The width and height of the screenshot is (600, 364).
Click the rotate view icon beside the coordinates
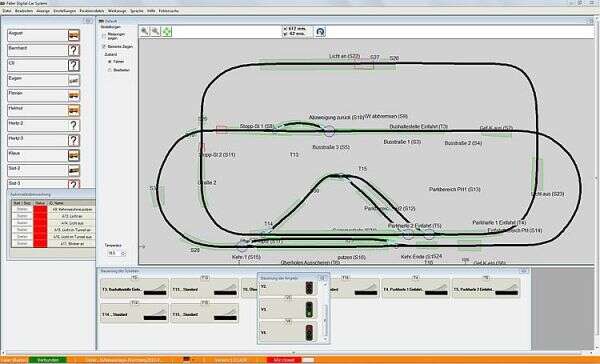click(x=320, y=31)
